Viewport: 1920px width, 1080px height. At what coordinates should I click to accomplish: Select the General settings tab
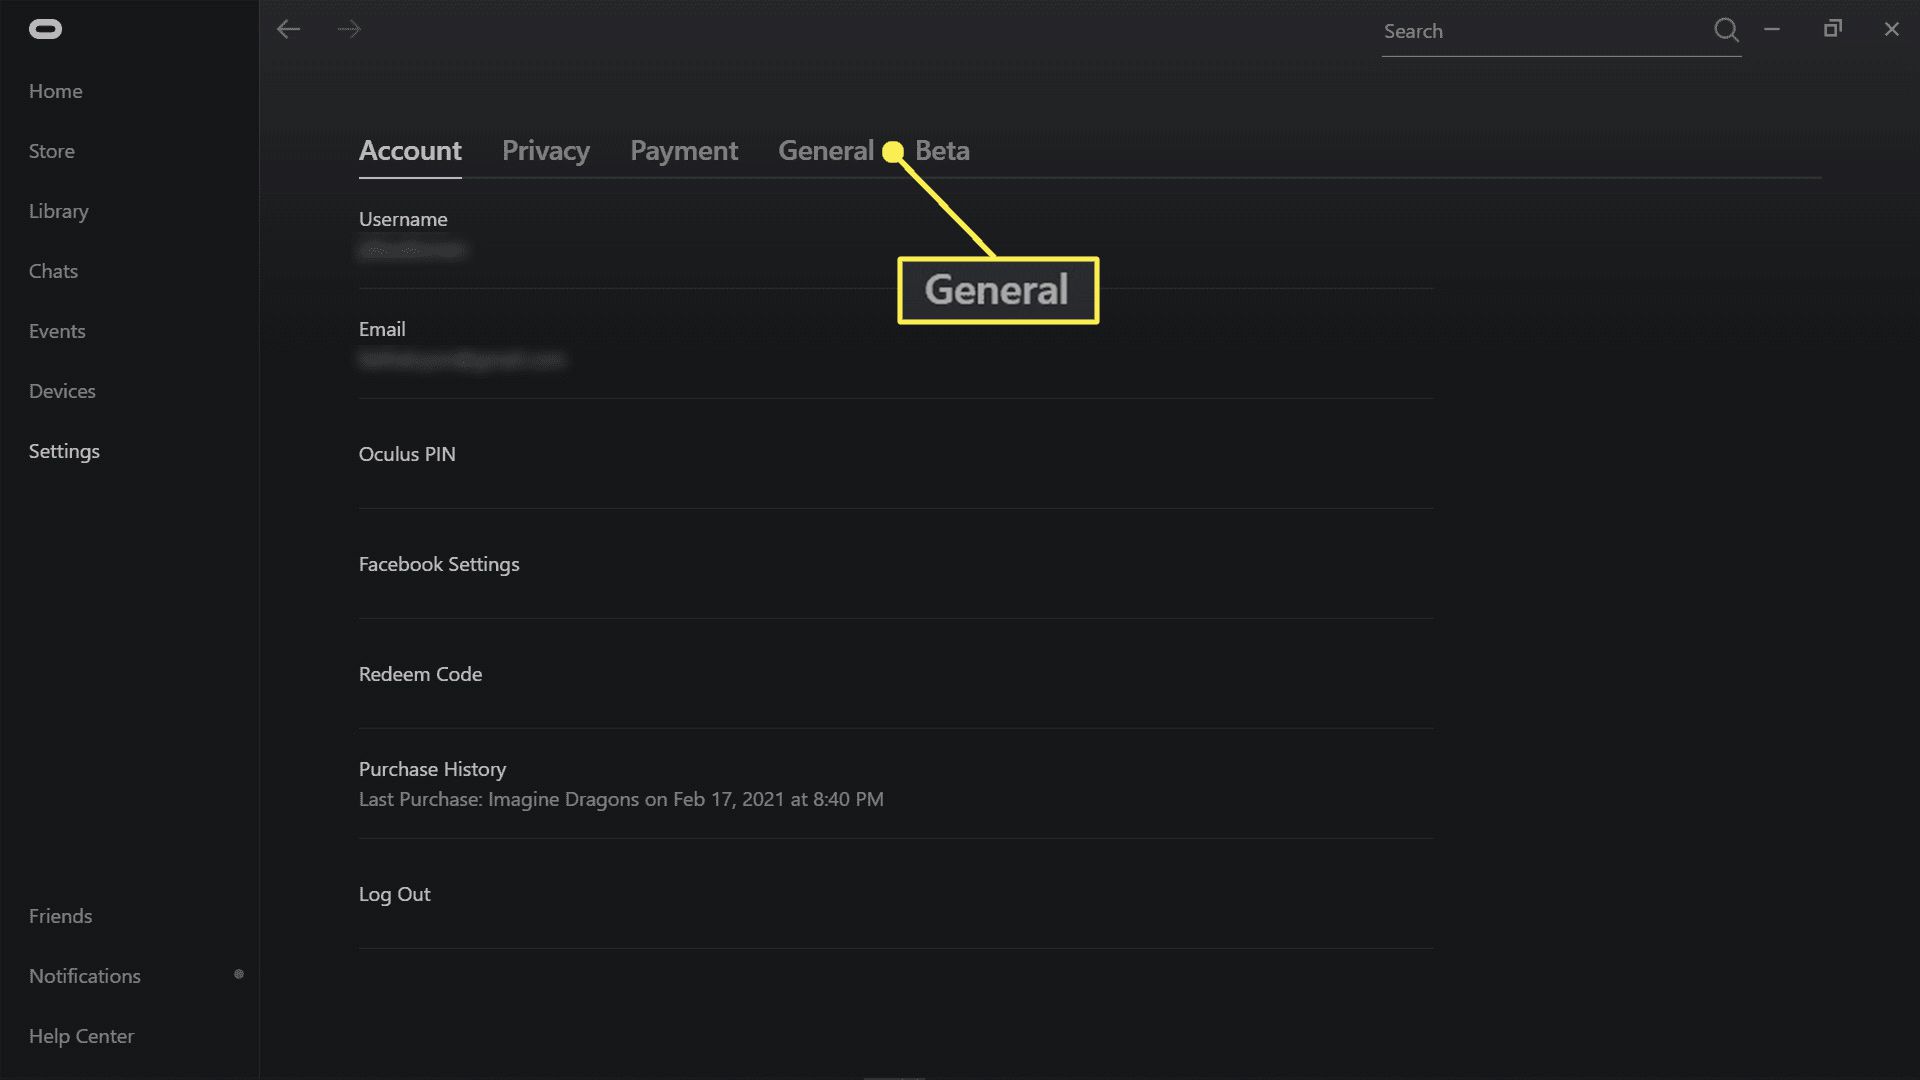(825, 149)
